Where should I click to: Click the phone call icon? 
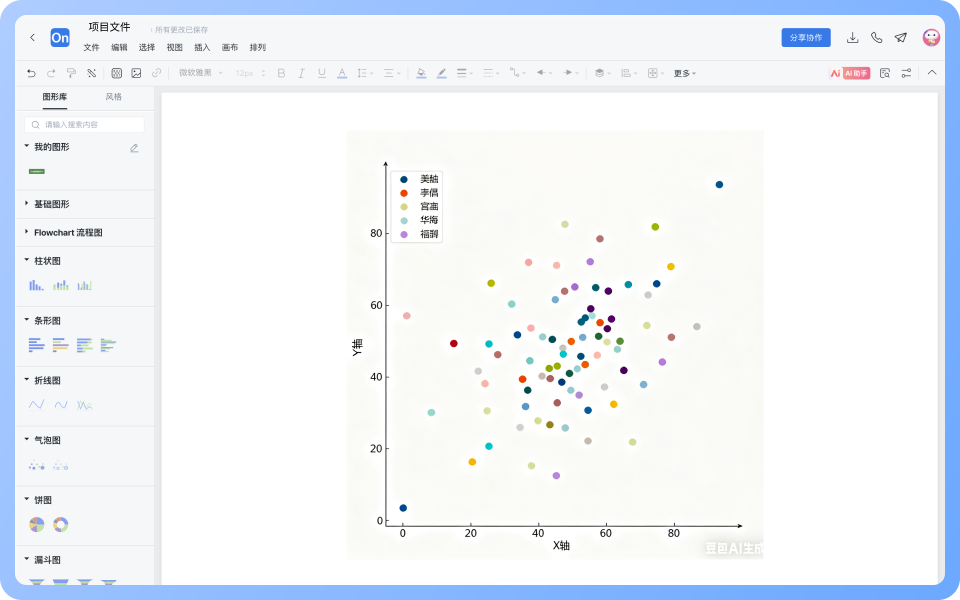click(x=877, y=38)
